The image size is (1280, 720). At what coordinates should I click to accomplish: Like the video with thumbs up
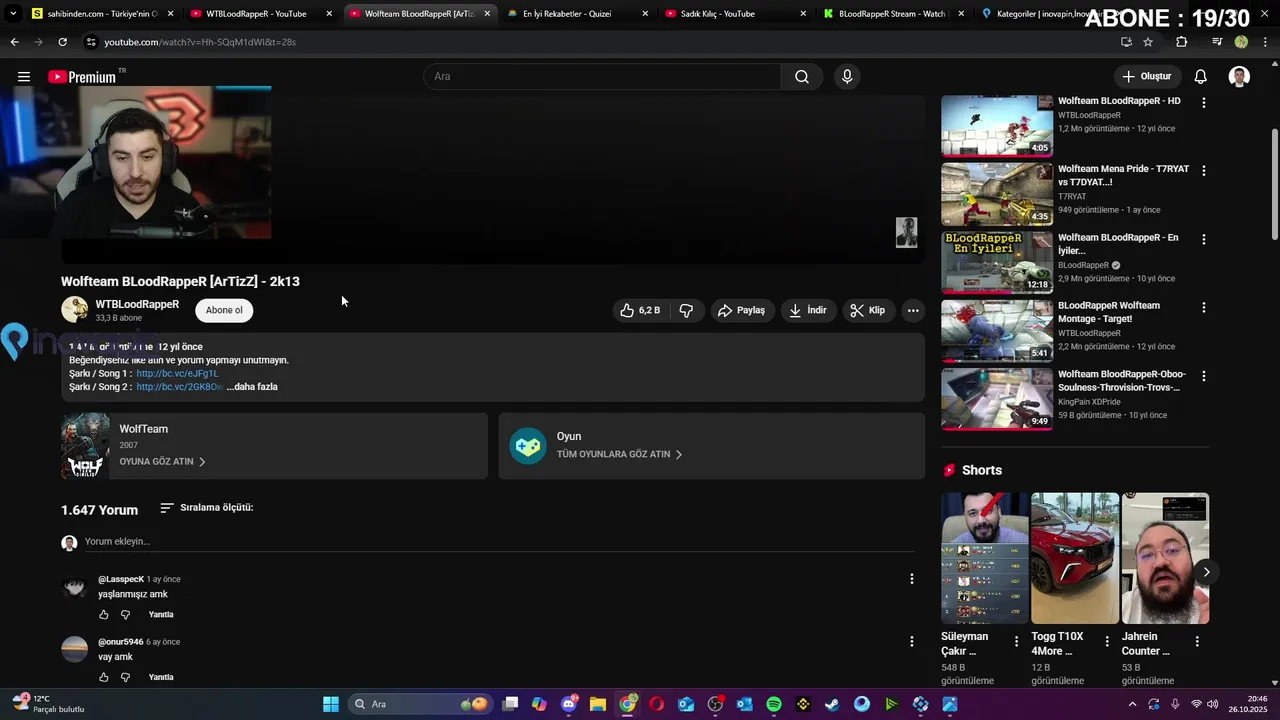tap(640, 311)
